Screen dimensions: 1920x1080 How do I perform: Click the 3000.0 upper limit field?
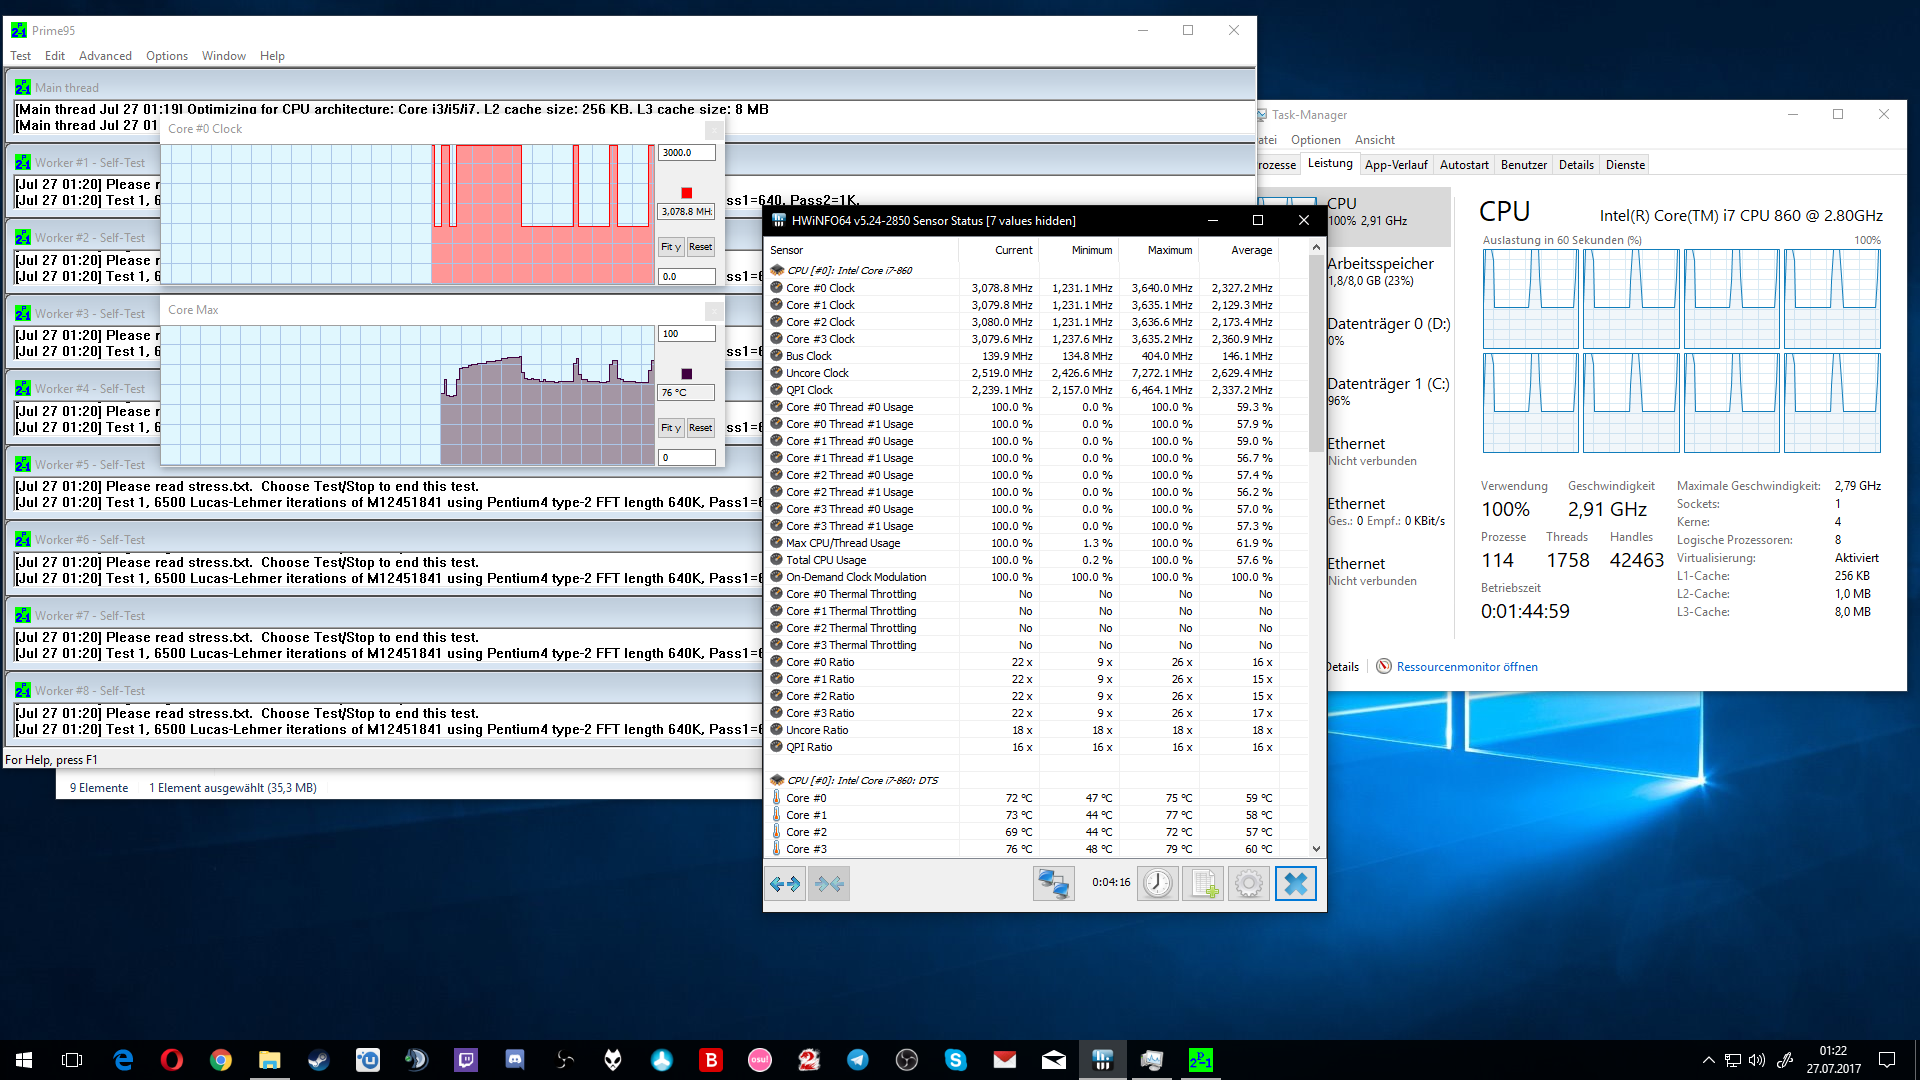[686, 153]
